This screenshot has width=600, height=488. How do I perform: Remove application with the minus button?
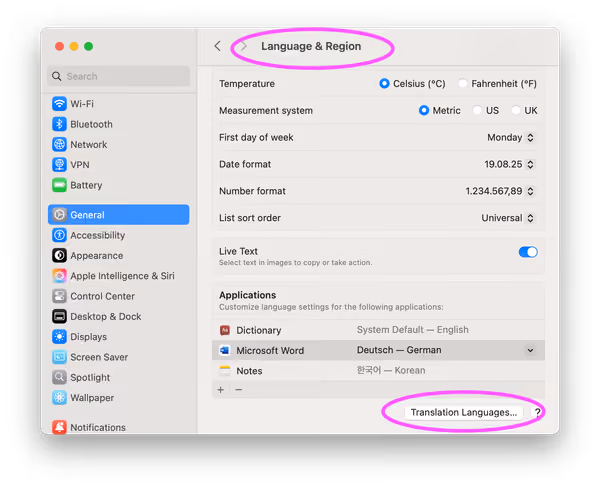[239, 390]
